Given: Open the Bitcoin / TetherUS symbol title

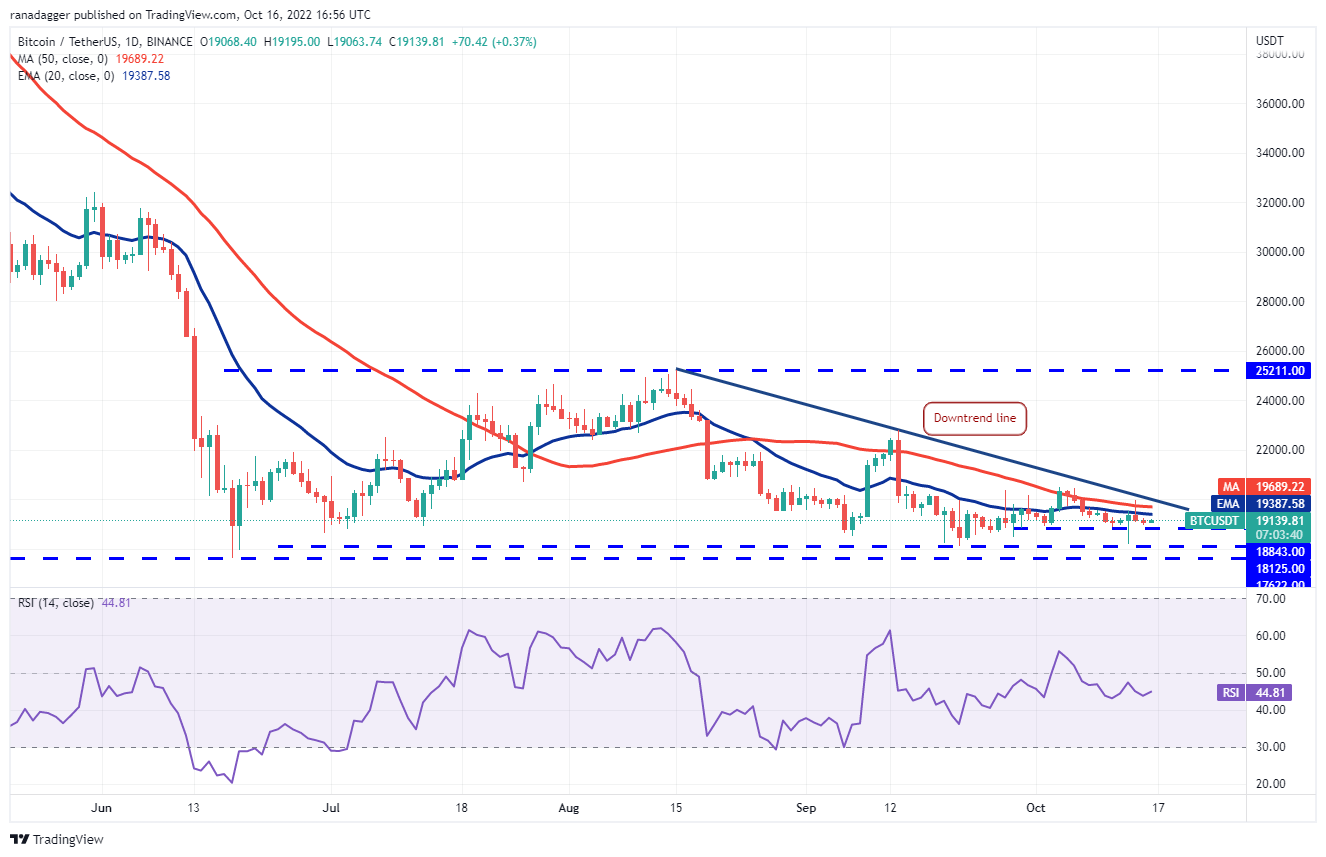Looking at the screenshot, I should [x=70, y=42].
